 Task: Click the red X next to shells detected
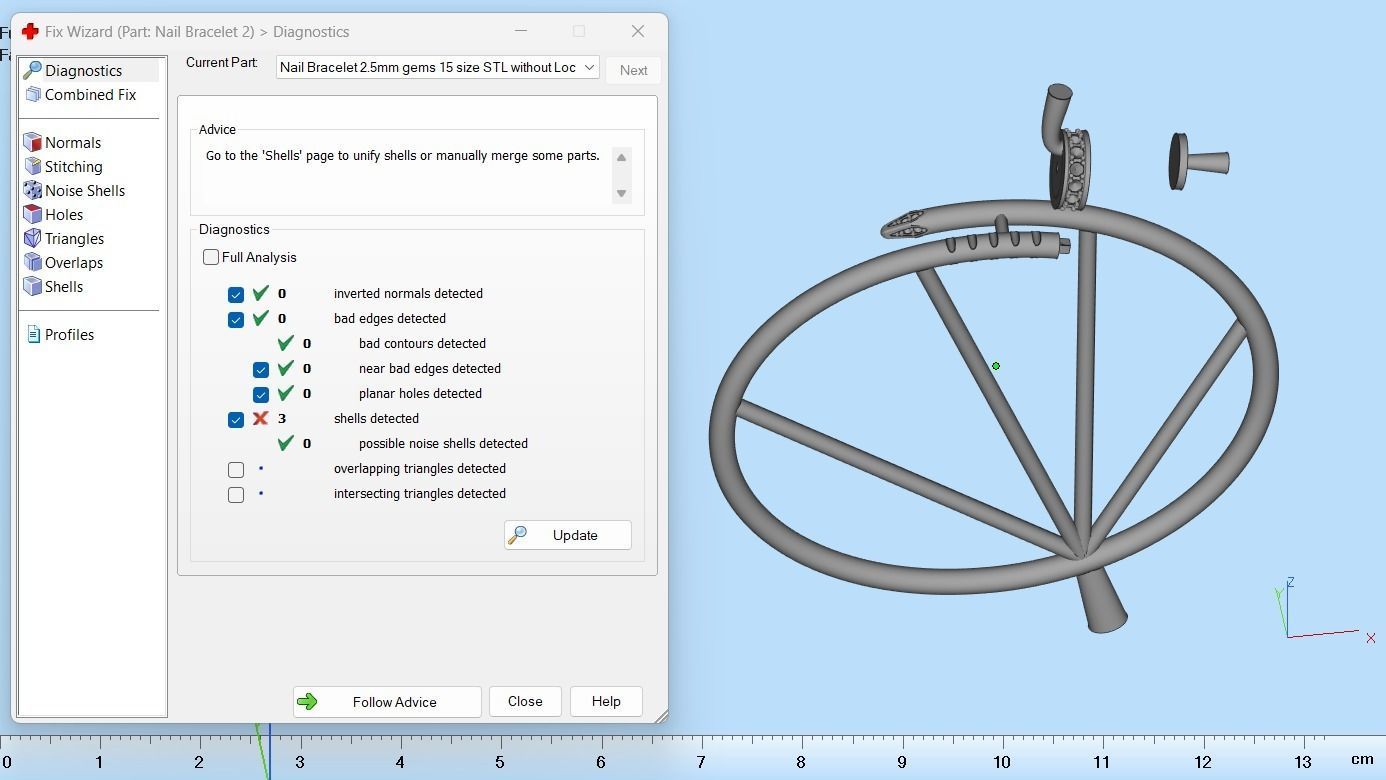point(261,418)
